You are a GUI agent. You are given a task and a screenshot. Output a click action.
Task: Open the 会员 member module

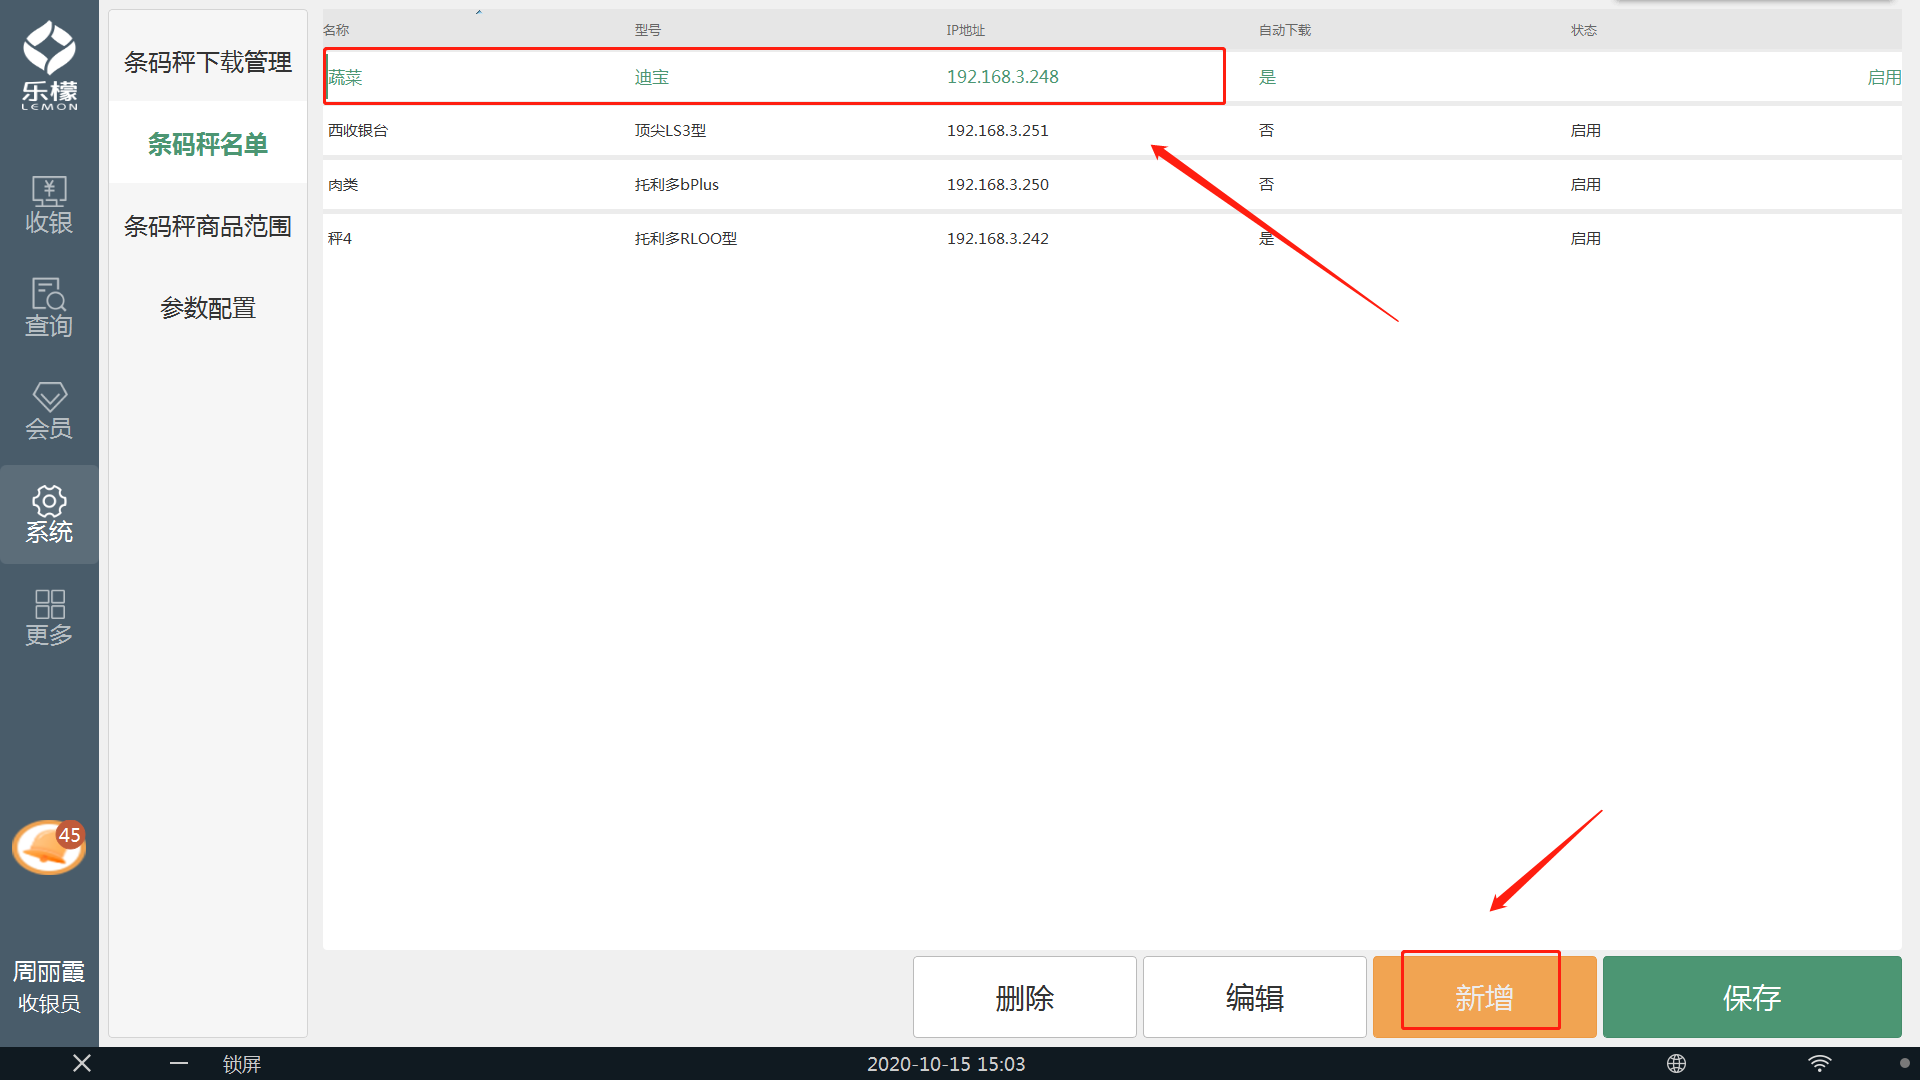49,411
